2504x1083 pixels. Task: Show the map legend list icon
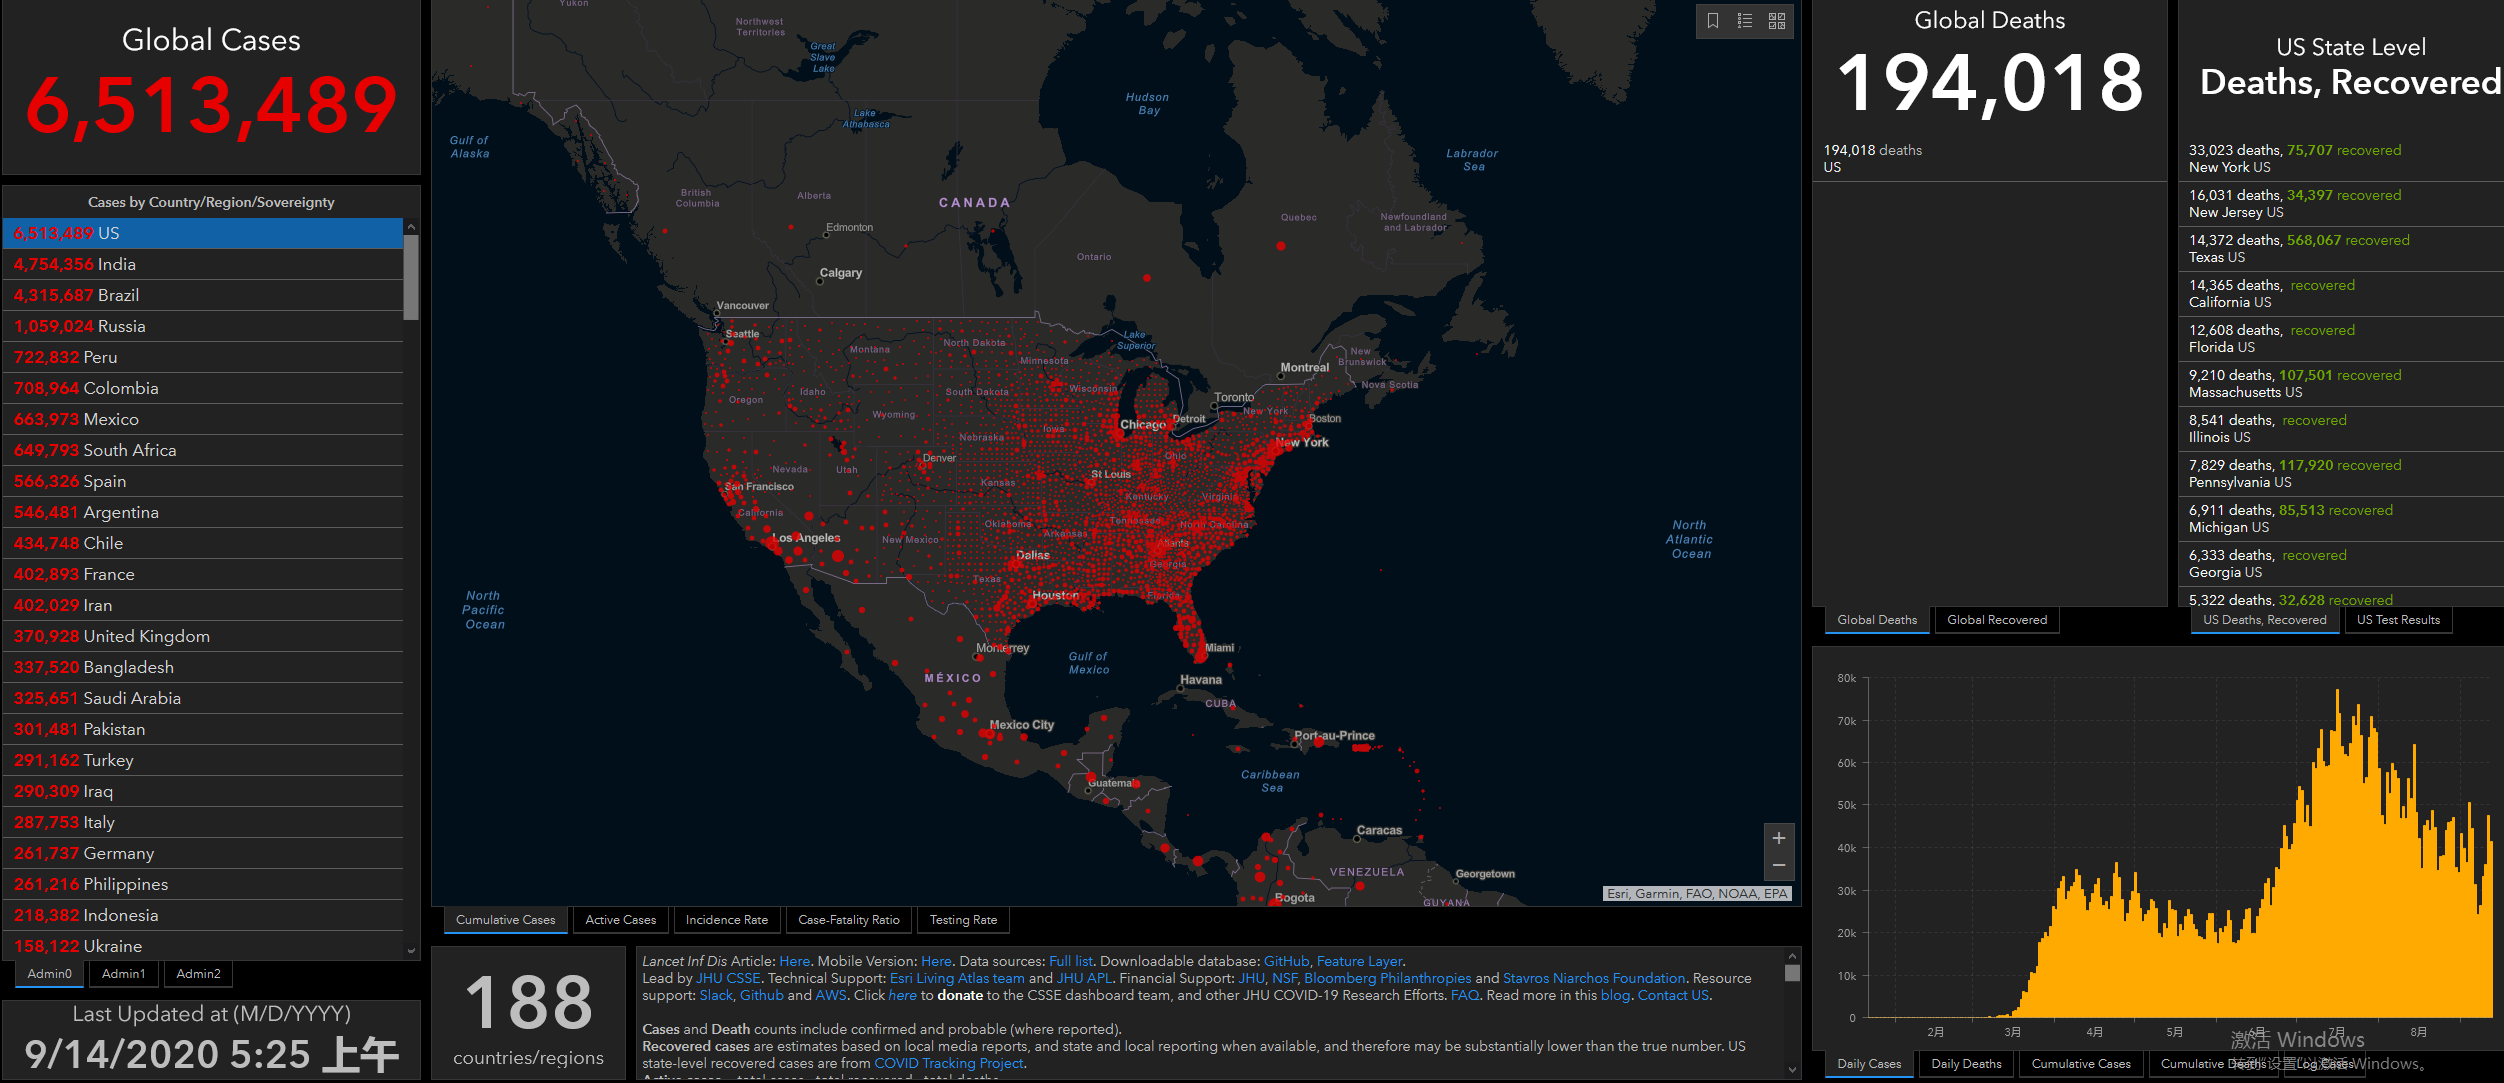click(1745, 21)
